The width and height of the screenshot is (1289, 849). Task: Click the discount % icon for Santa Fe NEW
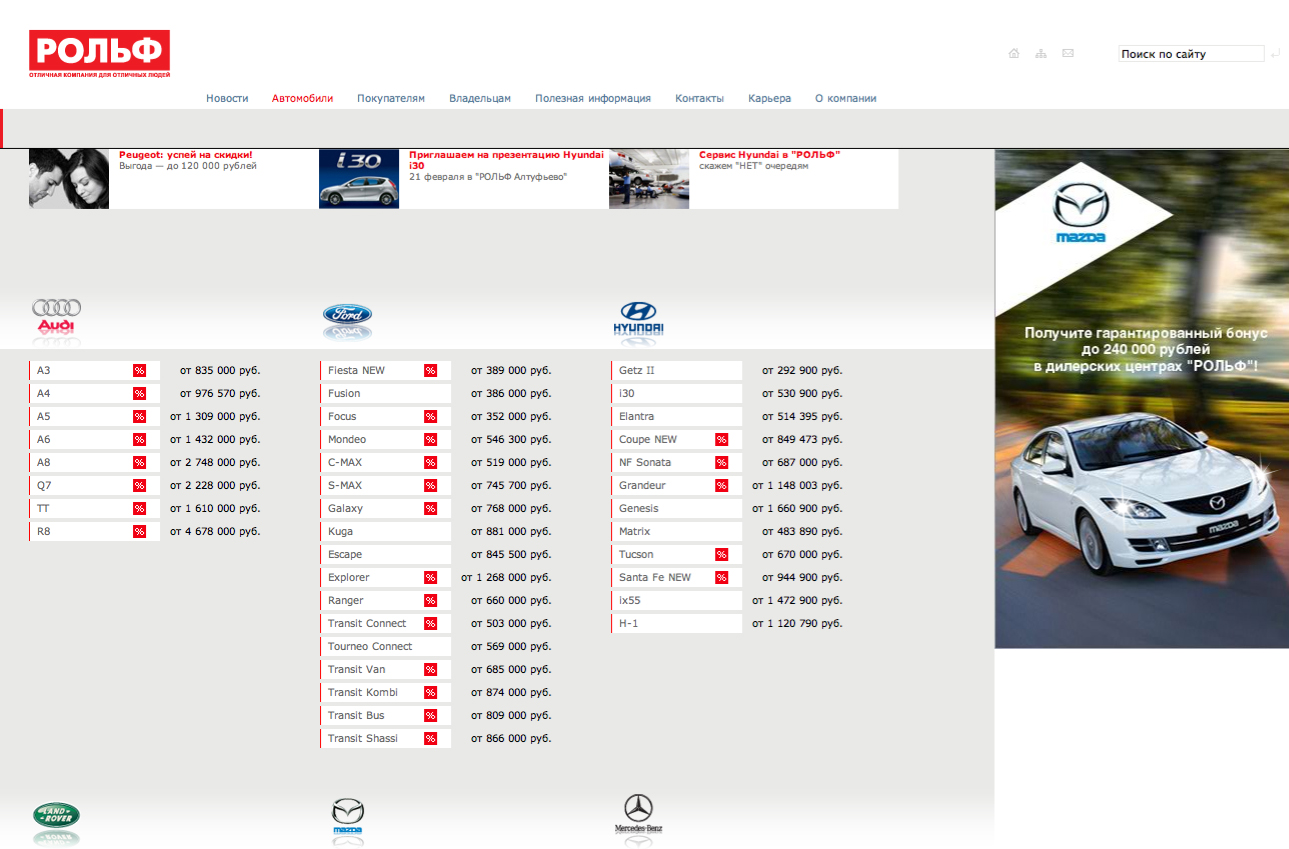pyautogui.click(x=721, y=578)
